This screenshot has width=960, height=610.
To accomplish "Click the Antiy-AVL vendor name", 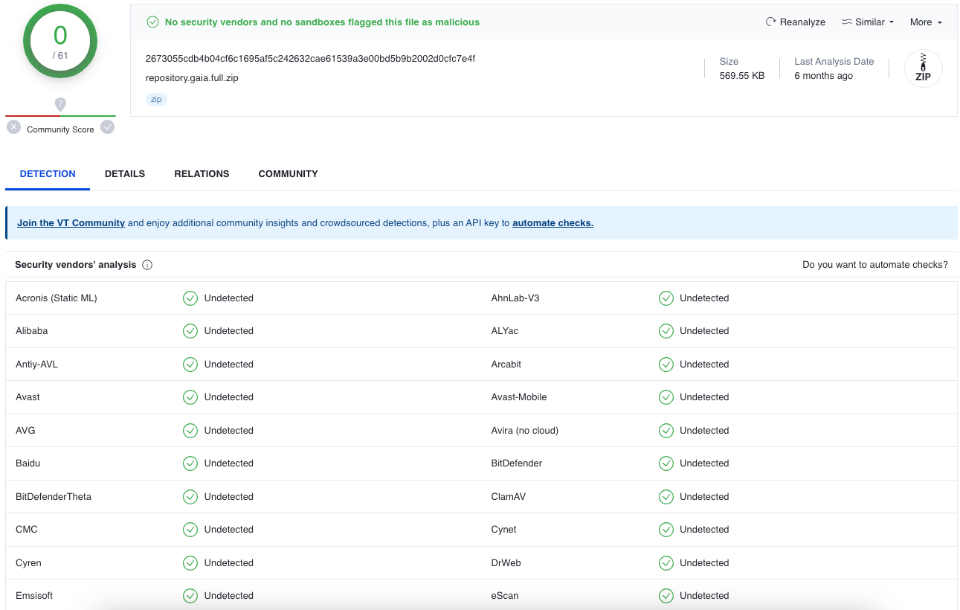I will (x=37, y=364).
